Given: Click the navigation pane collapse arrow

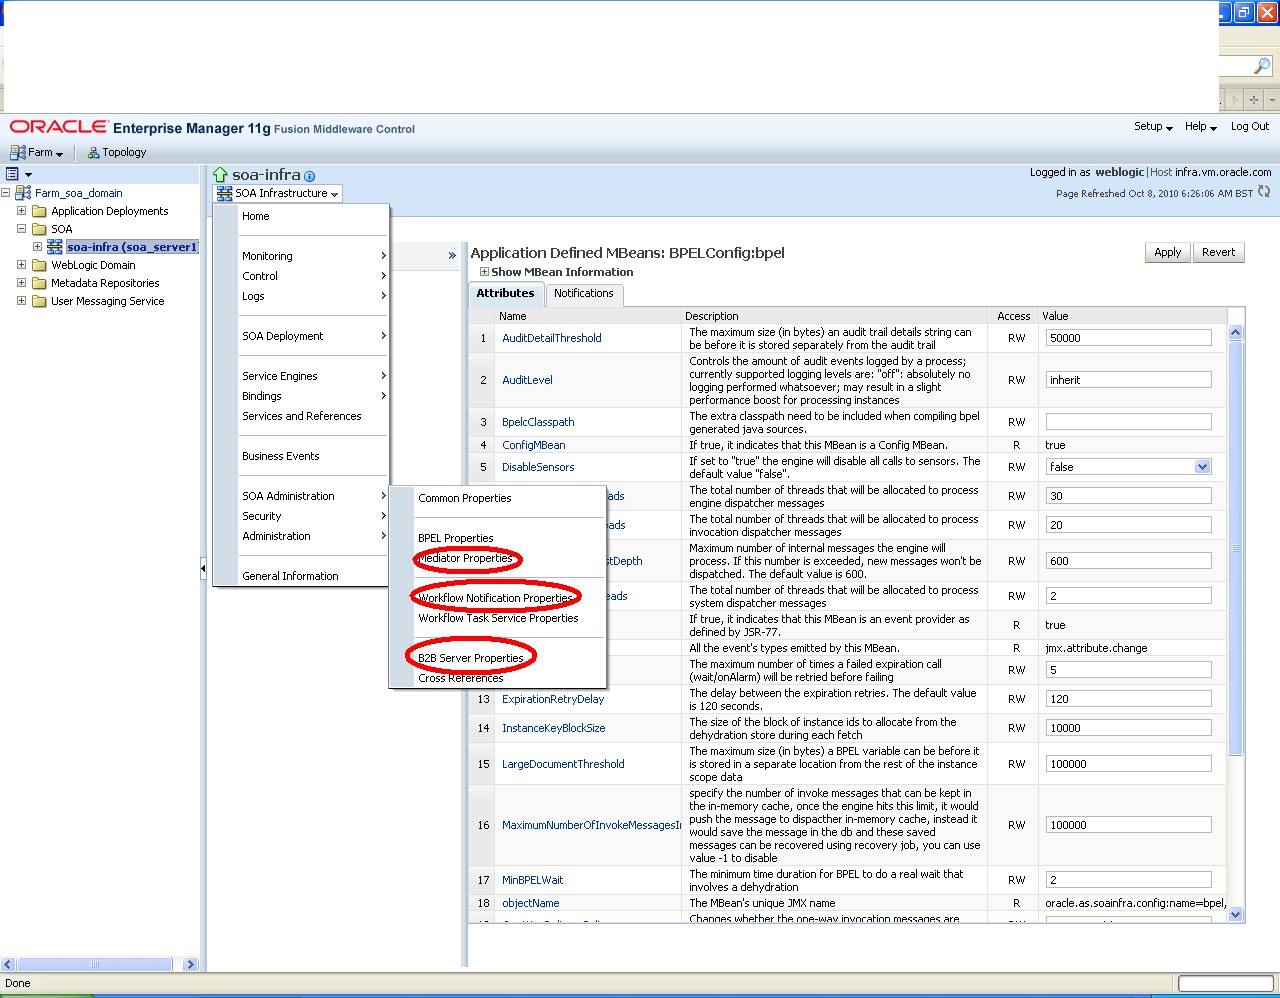Looking at the screenshot, I should pos(203,569).
